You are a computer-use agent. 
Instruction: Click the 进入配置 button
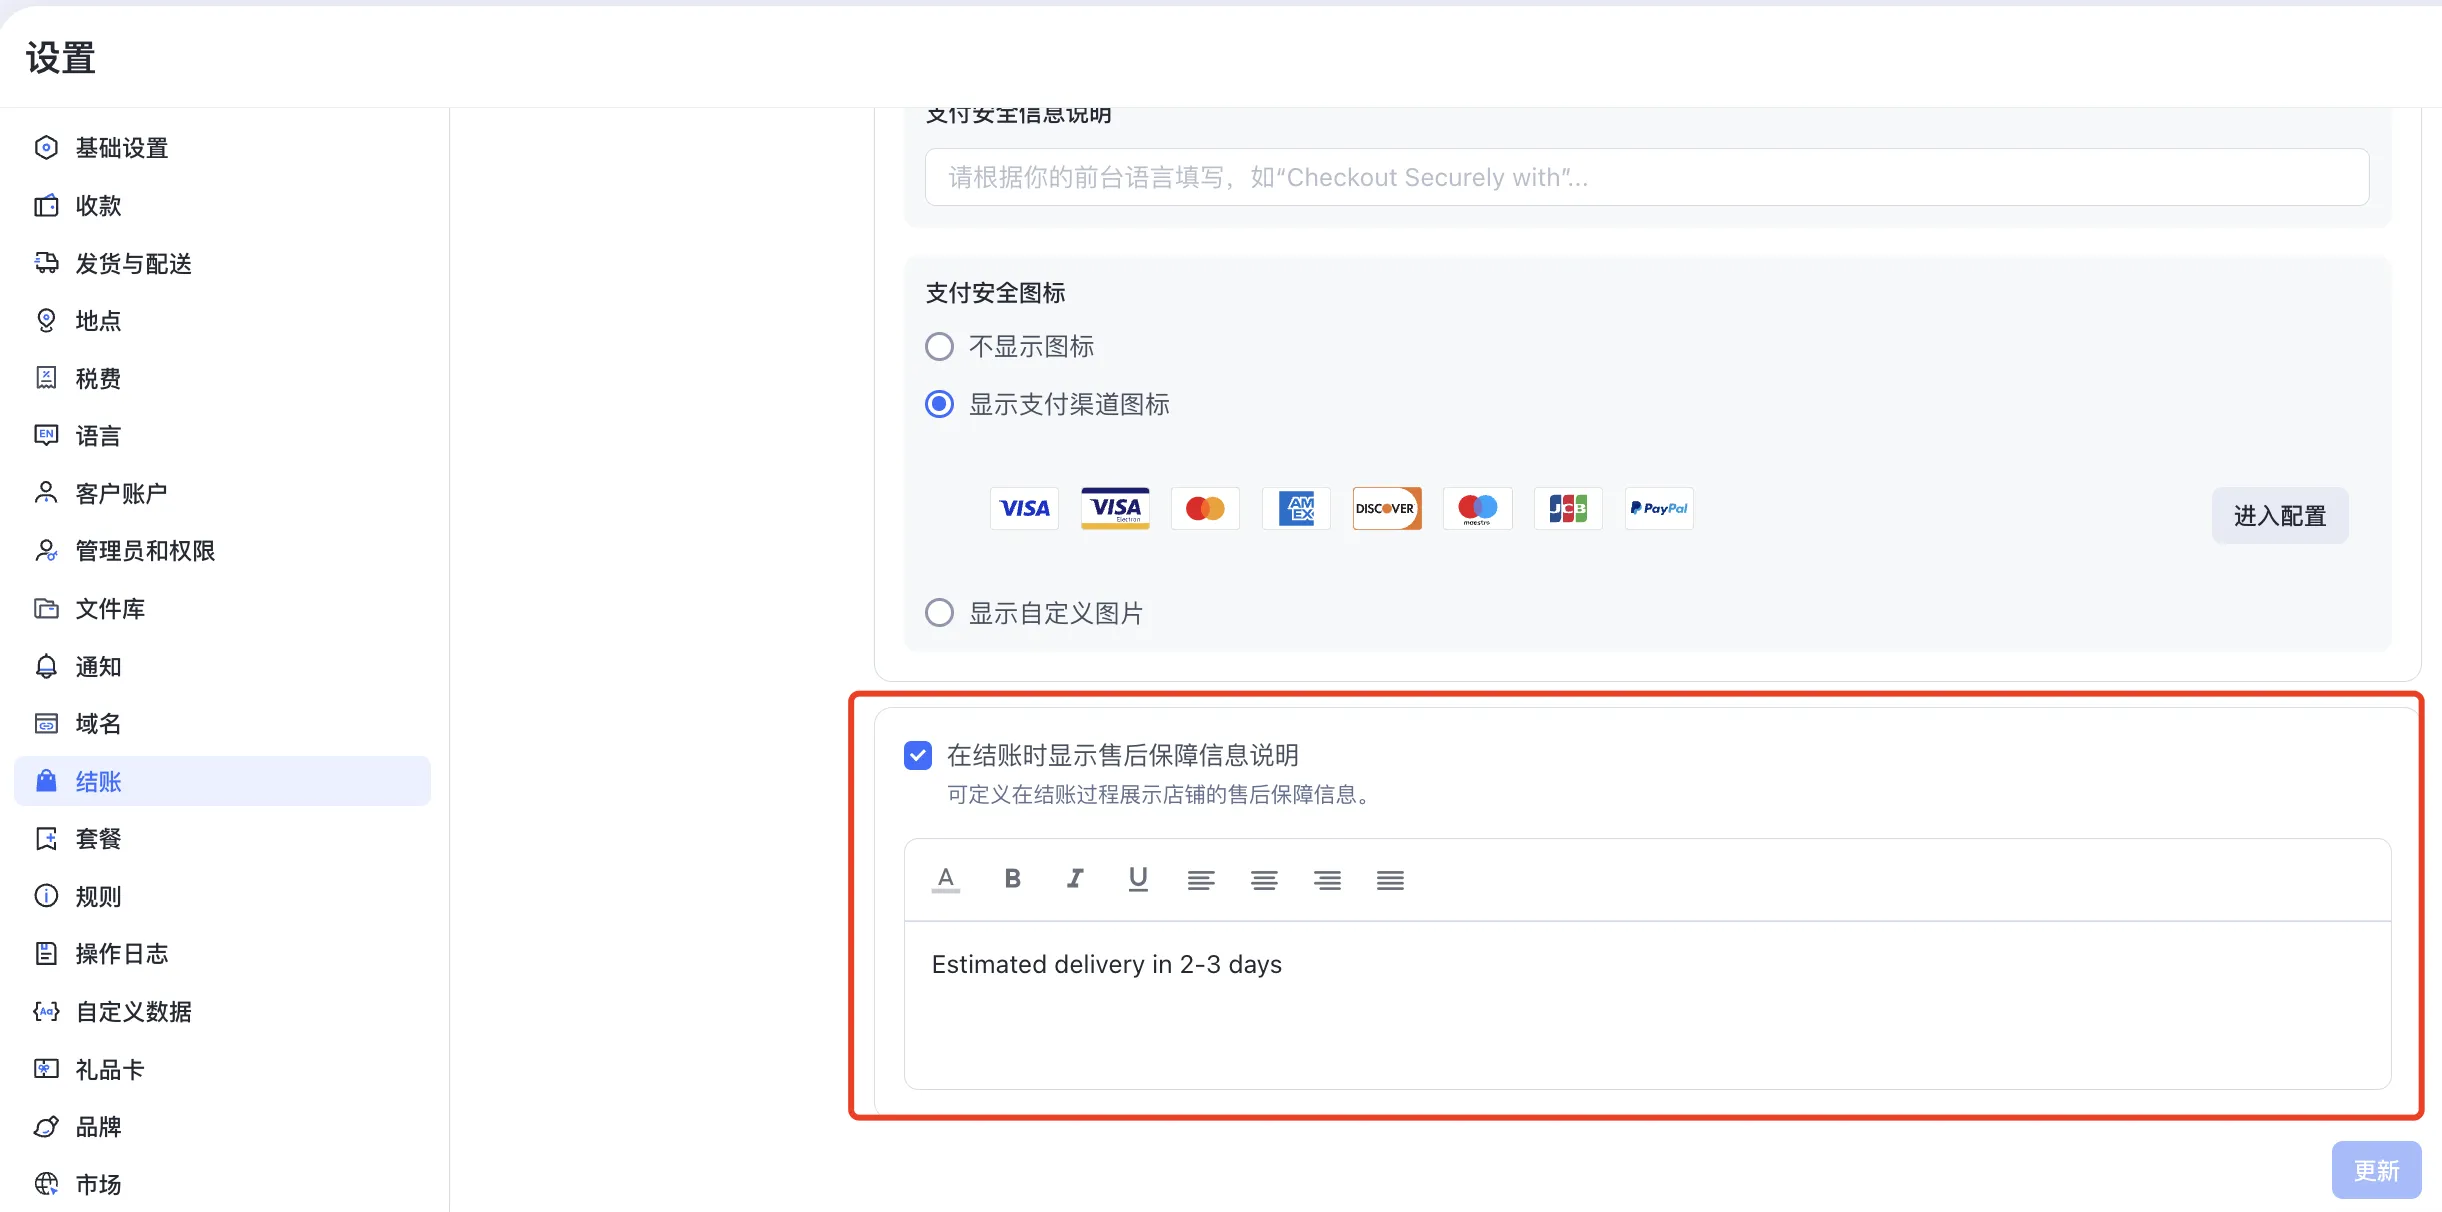(2279, 516)
